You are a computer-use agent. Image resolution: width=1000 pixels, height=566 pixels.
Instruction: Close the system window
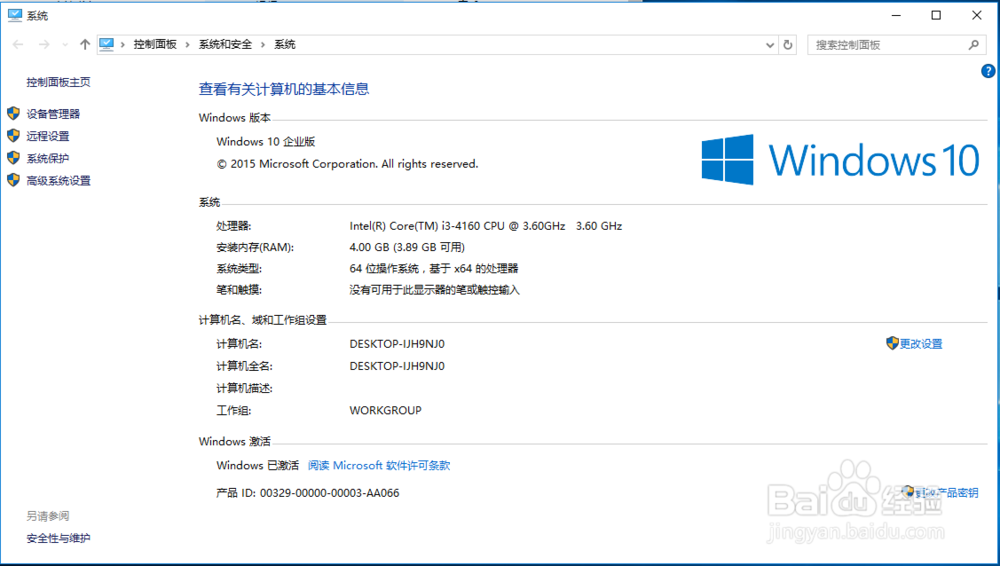click(976, 15)
